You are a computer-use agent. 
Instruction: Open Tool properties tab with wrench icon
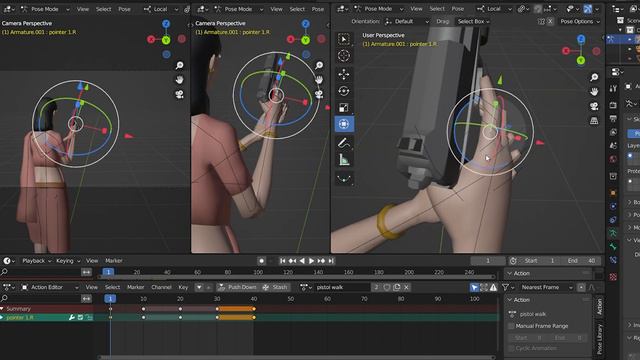(x=613, y=89)
